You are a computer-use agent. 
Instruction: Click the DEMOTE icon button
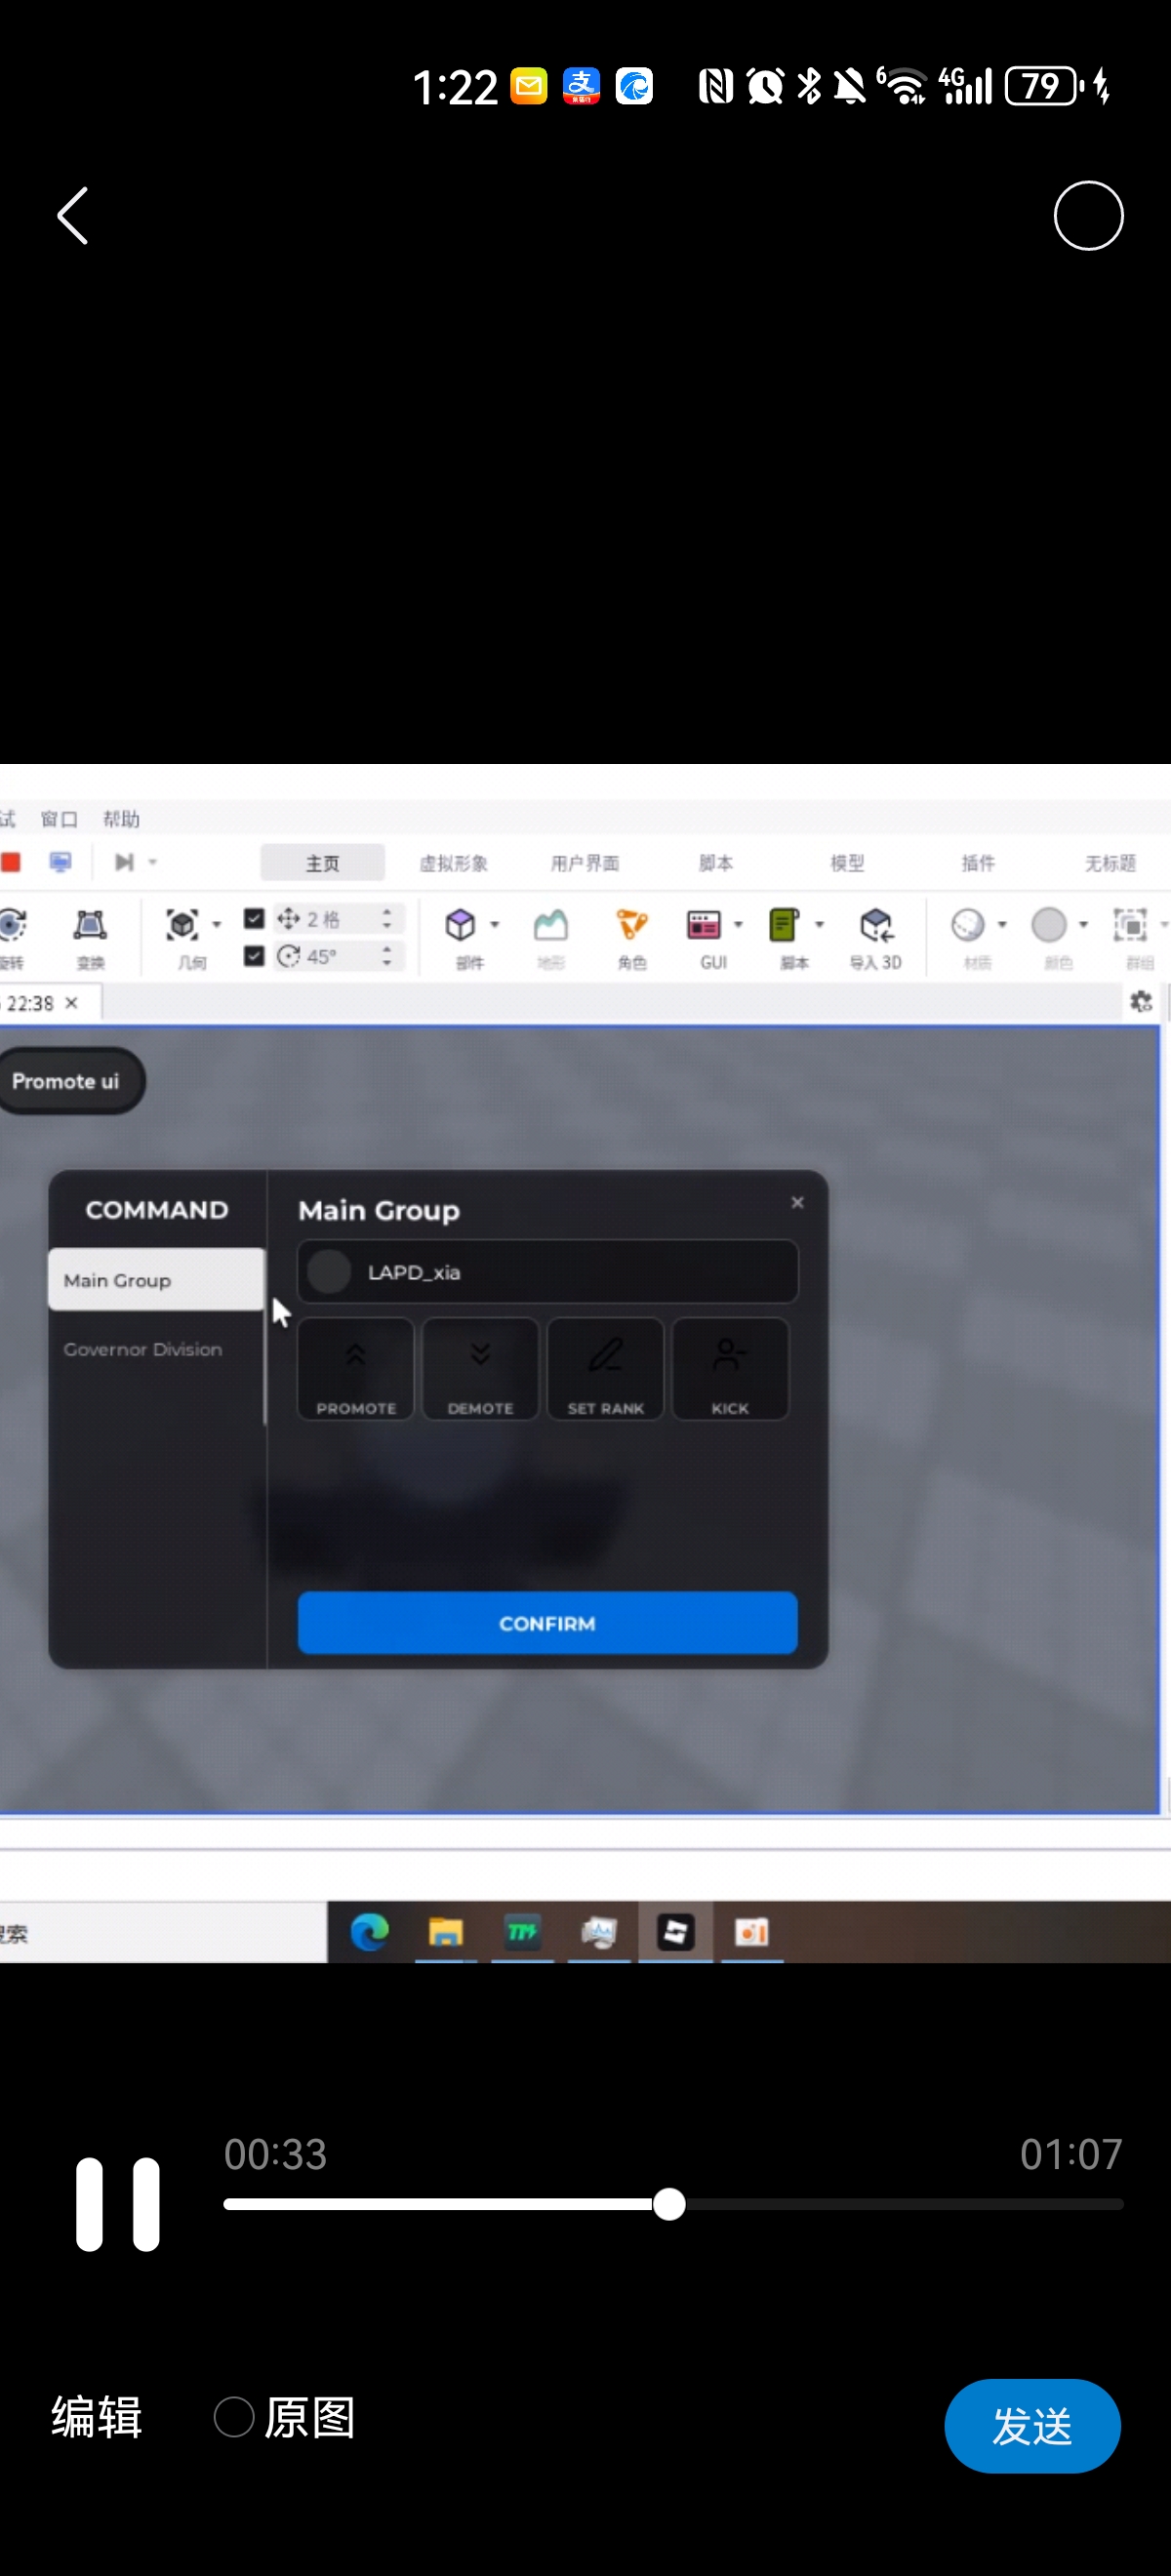click(480, 1368)
